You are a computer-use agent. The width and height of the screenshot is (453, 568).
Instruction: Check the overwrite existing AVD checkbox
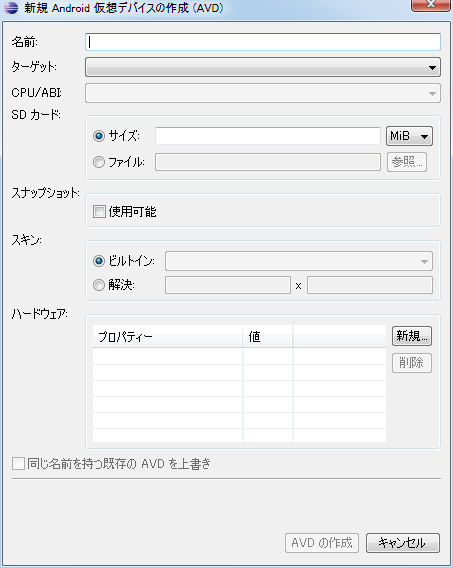[x=18, y=463]
